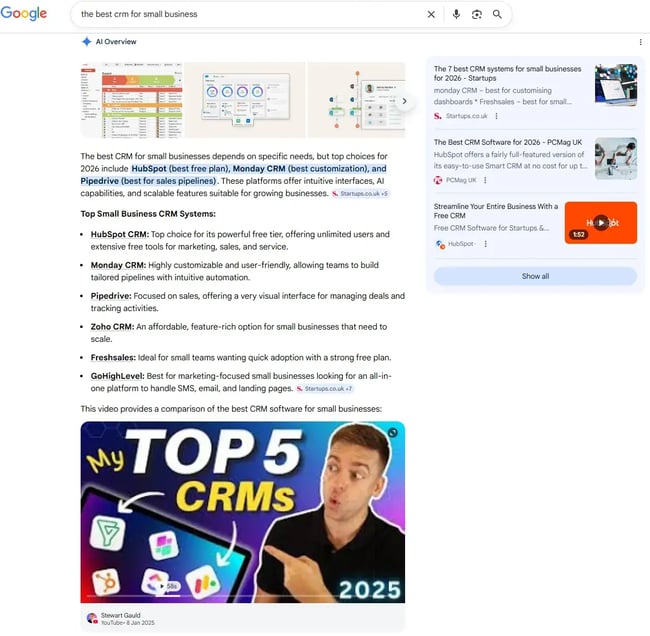
Task: Open the Startups article laptop thumbnail
Action: tap(616, 85)
